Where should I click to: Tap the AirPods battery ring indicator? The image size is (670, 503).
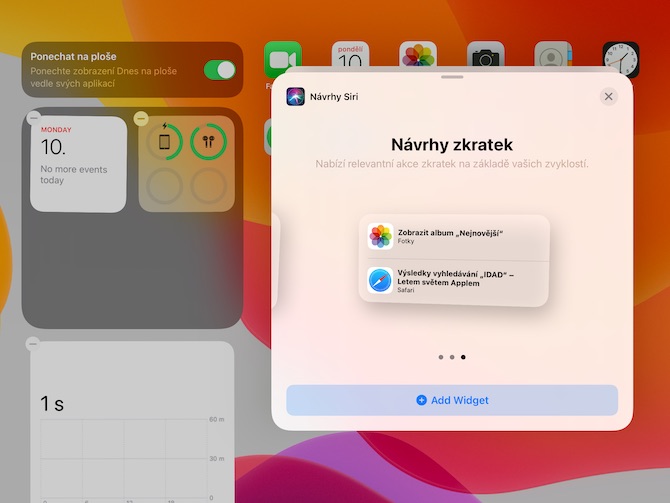tap(209, 142)
